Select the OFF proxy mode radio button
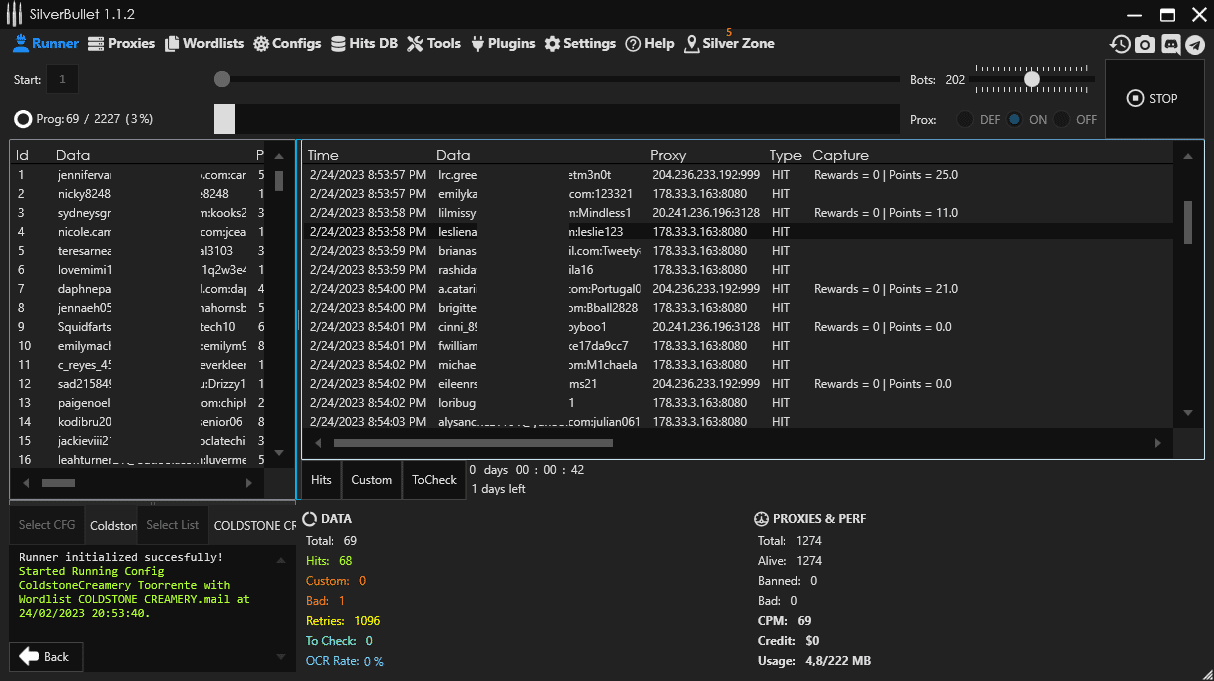 (1062, 119)
